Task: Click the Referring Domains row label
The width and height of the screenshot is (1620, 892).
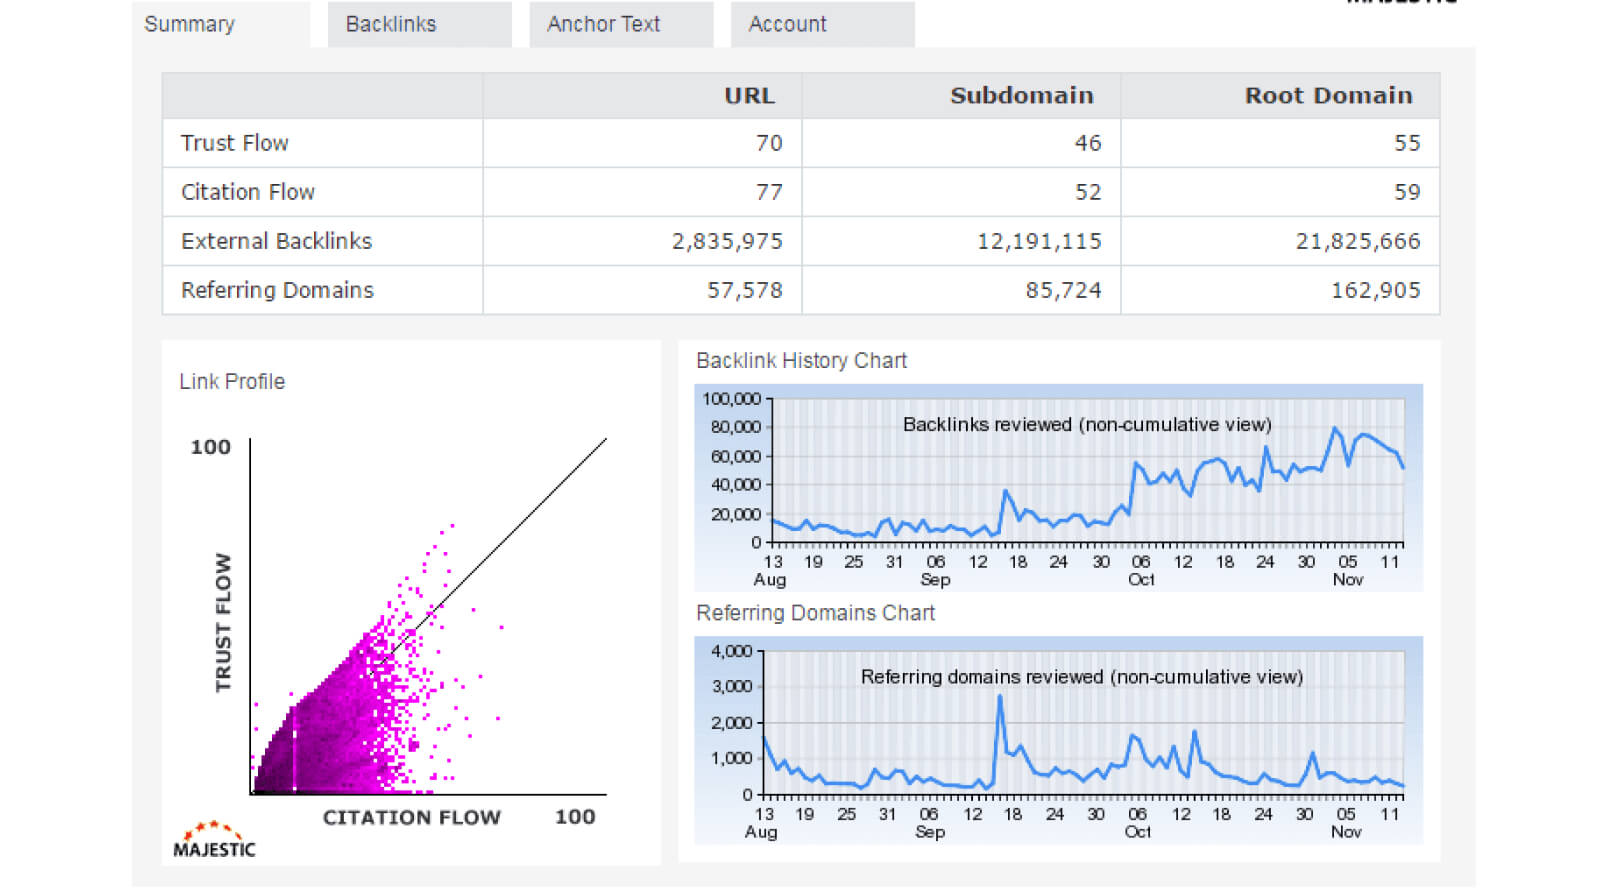Action: 277,290
